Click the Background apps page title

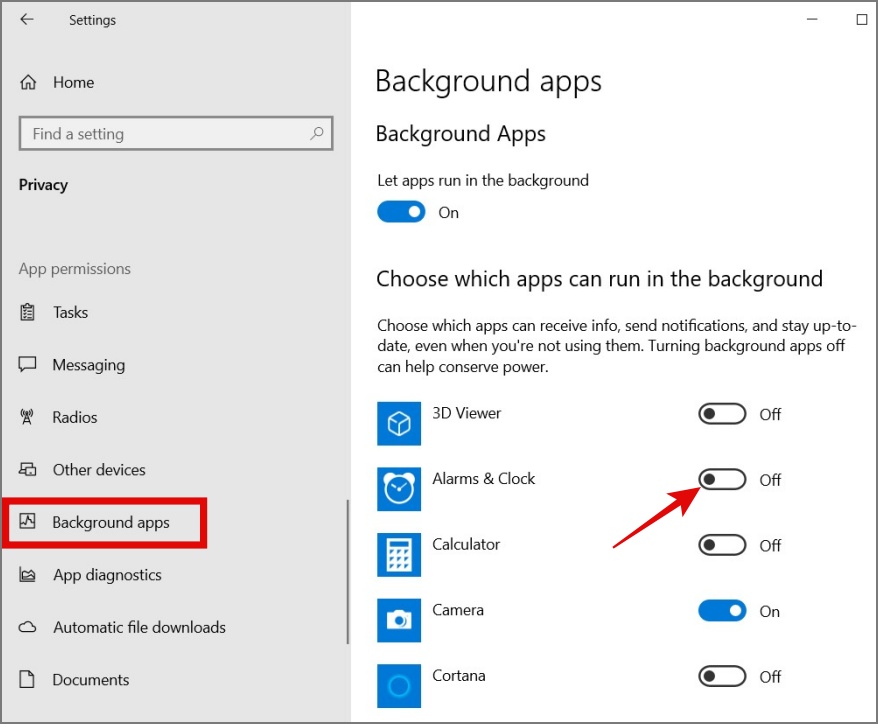[x=488, y=82]
